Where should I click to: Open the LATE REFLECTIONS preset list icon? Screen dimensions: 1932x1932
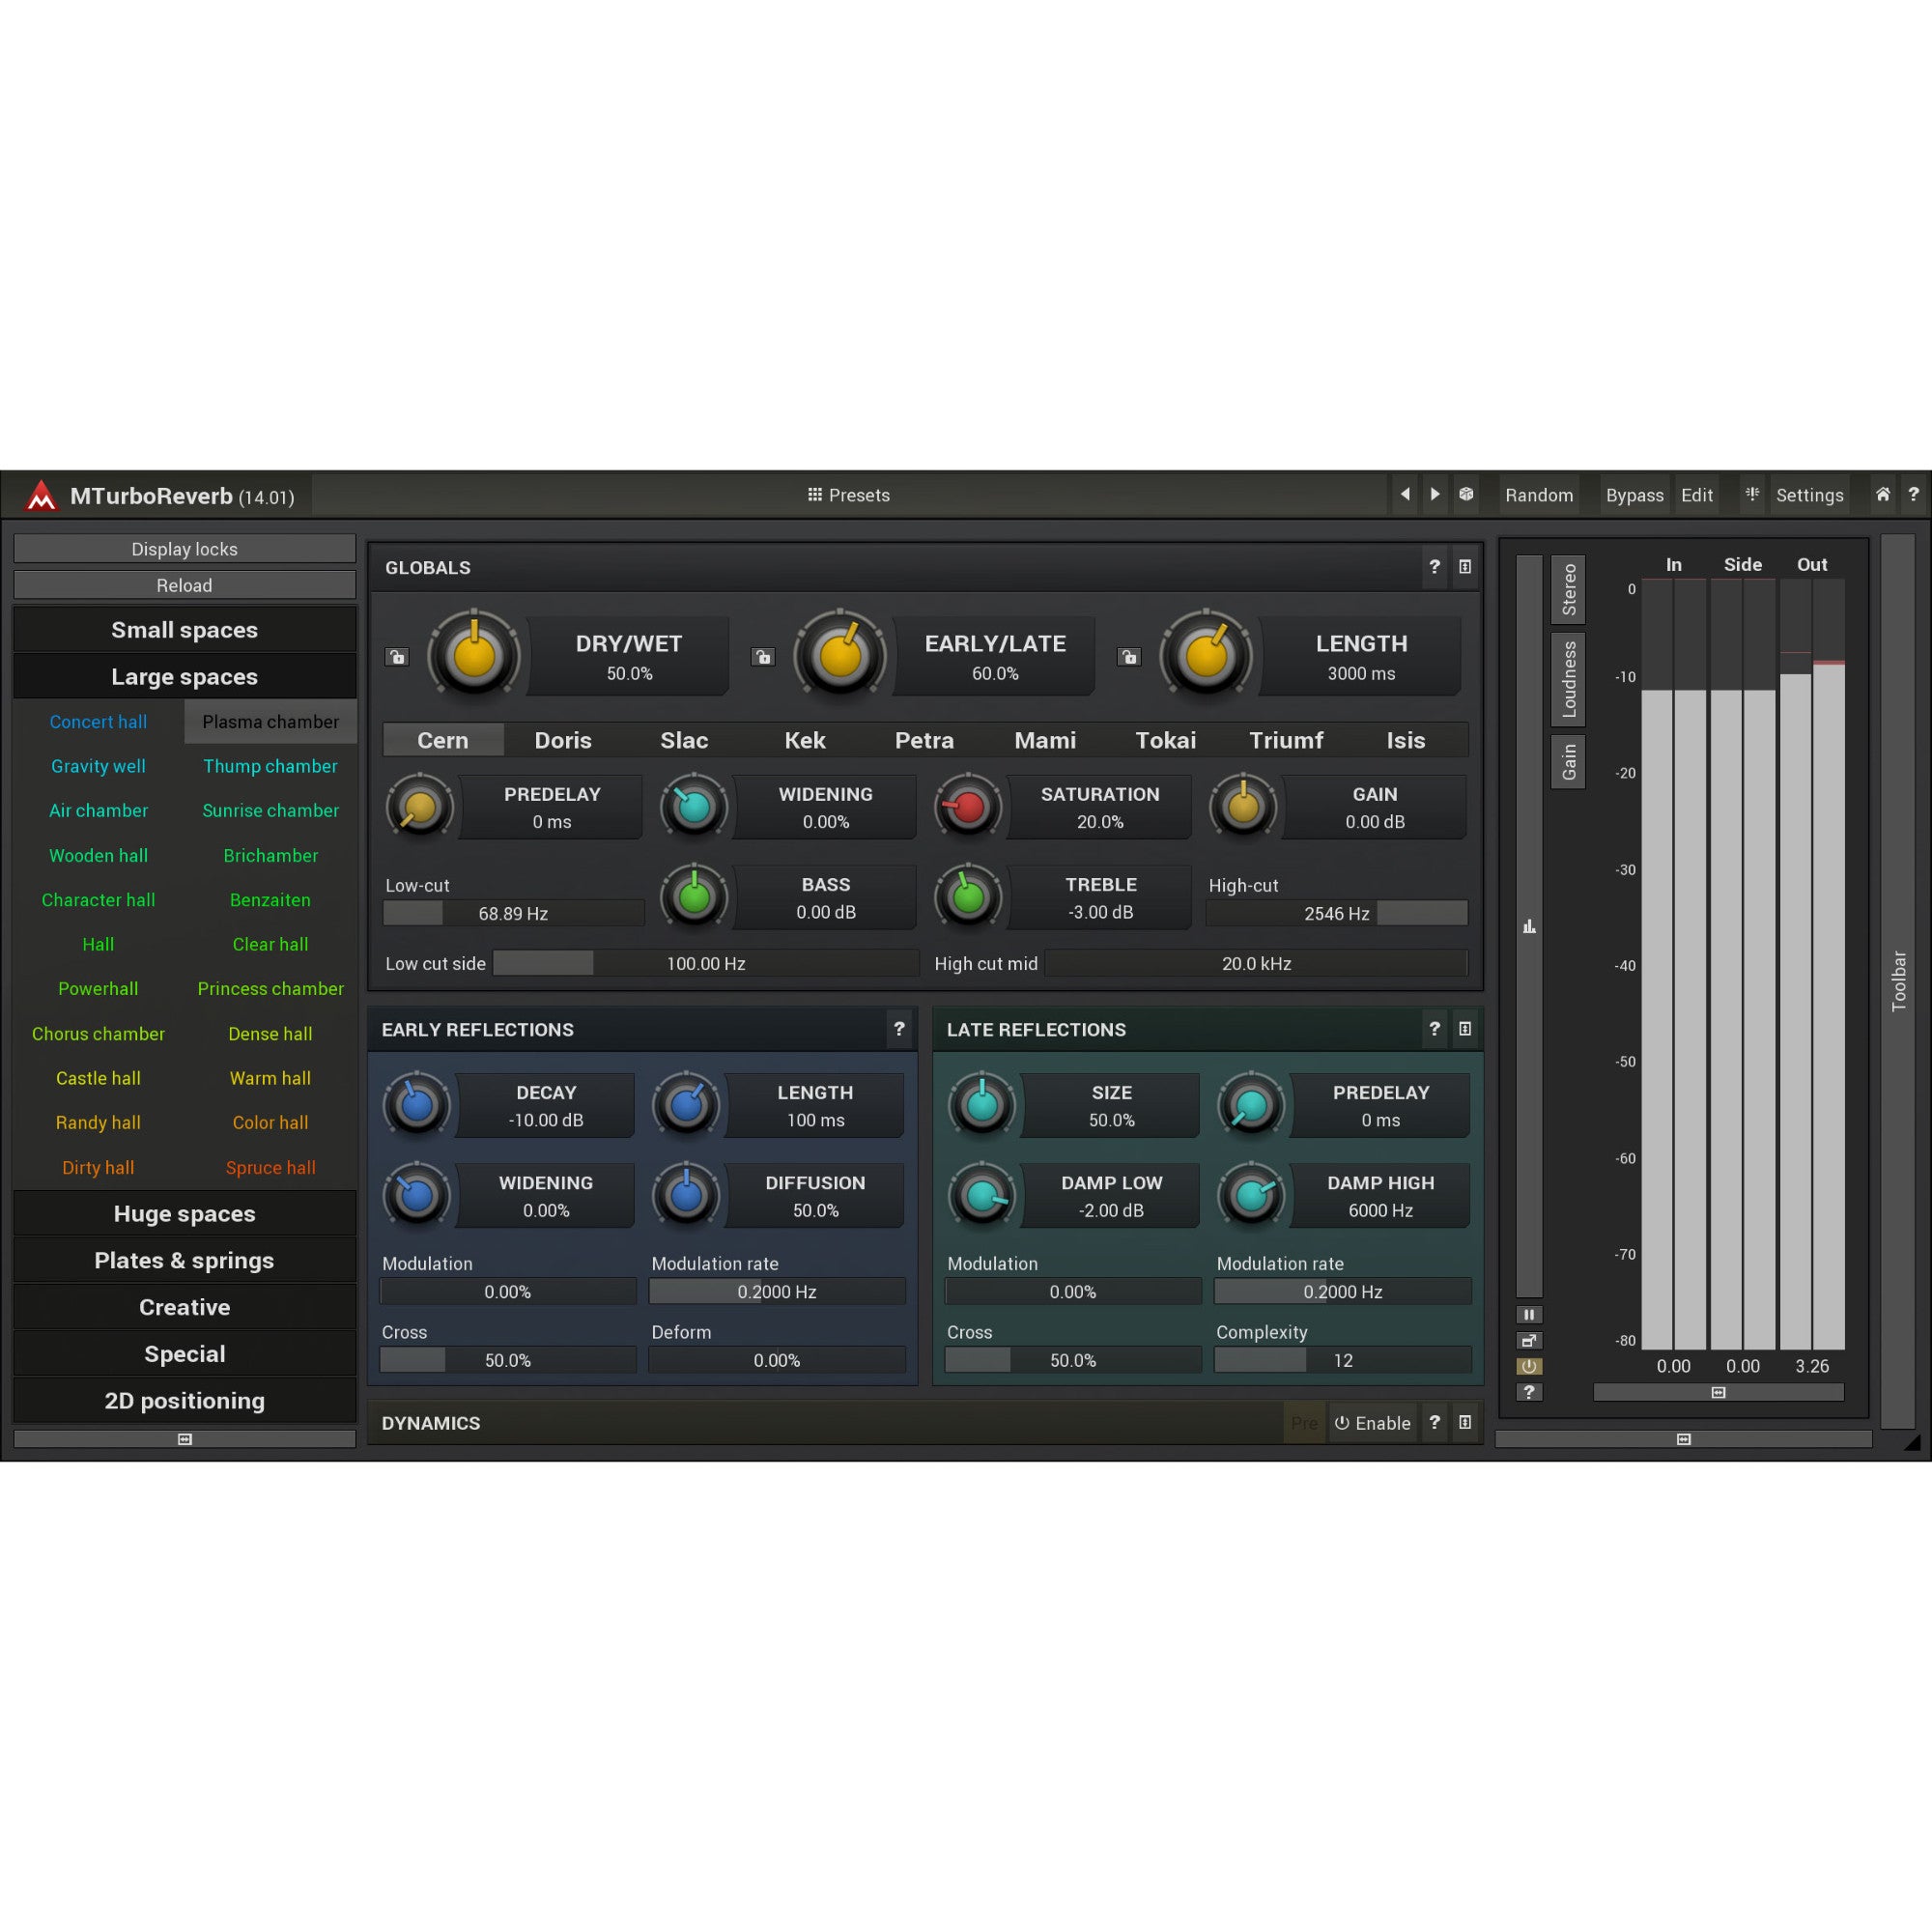1465,1029
